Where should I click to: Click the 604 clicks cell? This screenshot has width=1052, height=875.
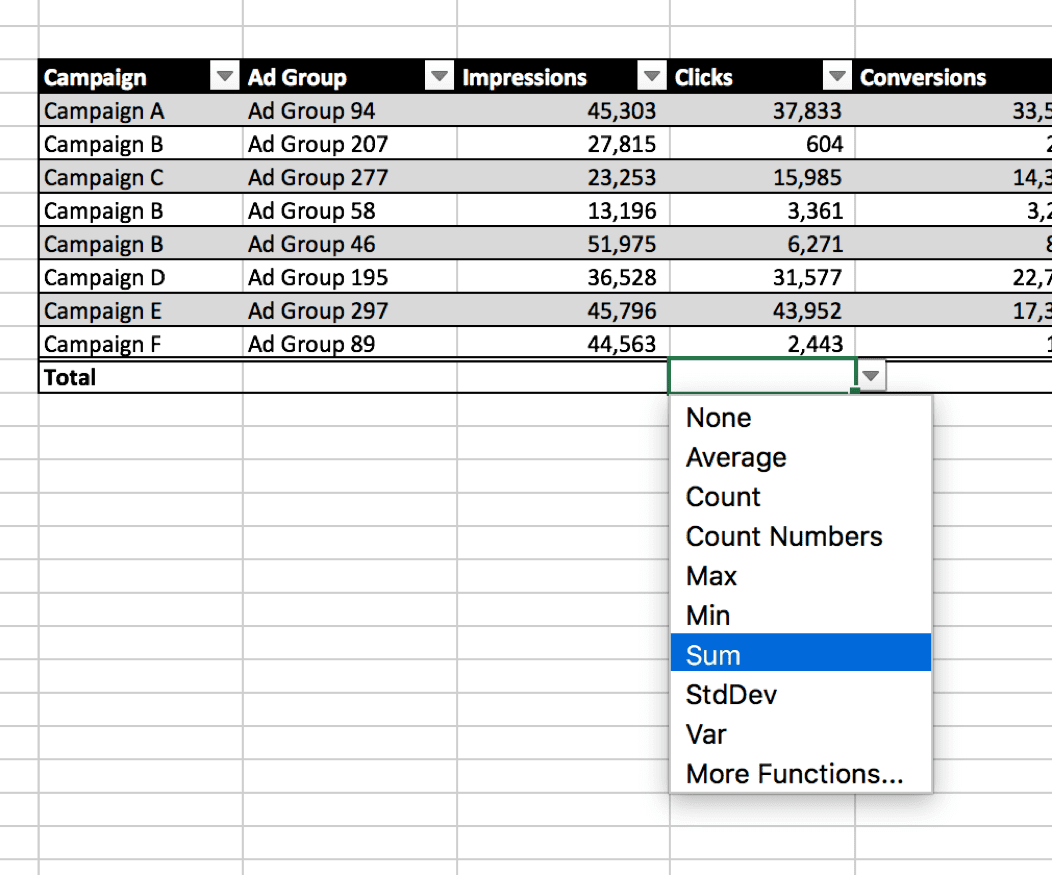pyautogui.click(x=762, y=143)
